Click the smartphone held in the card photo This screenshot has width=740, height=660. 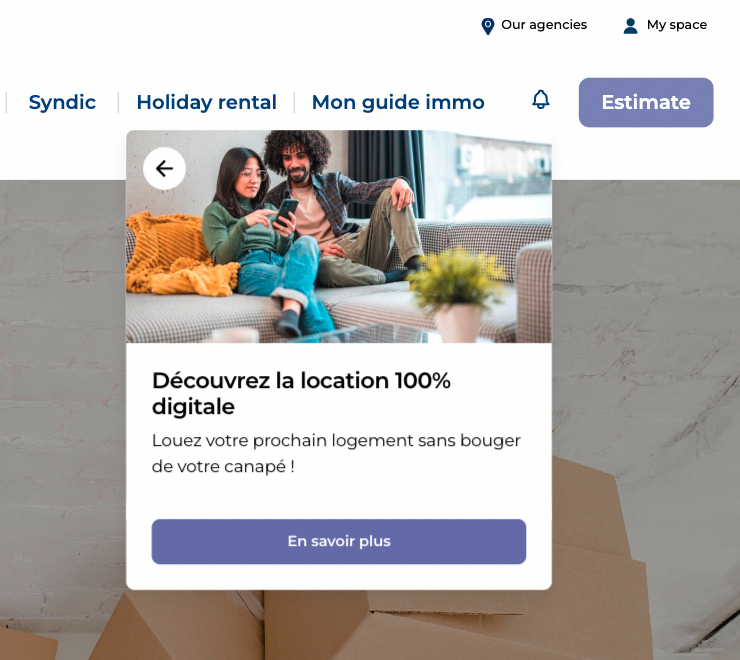click(x=286, y=212)
